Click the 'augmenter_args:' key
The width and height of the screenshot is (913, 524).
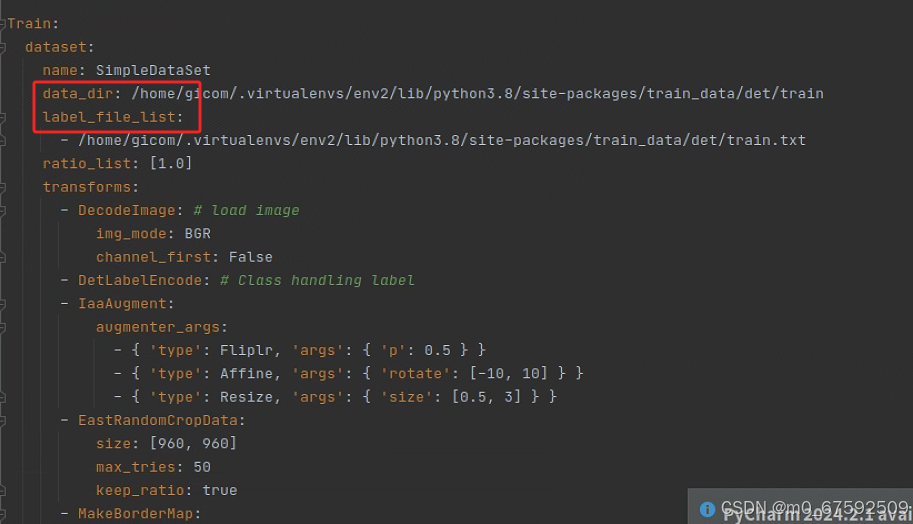(x=162, y=327)
